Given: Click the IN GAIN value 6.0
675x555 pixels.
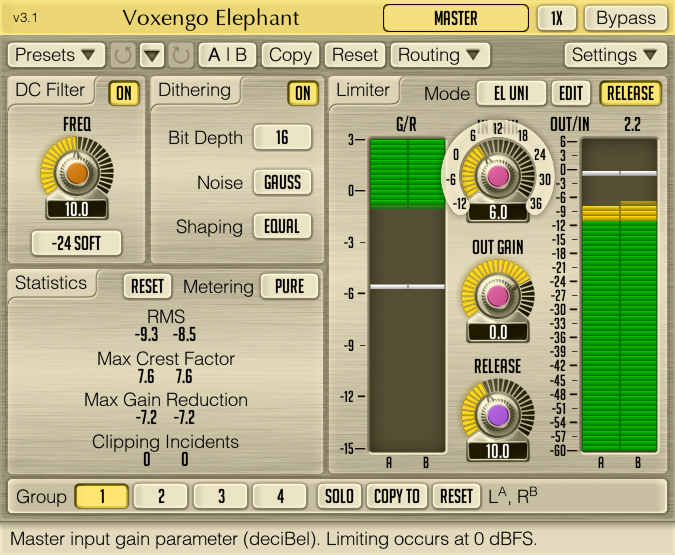Looking at the screenshot, I should [x=498, y=212].
